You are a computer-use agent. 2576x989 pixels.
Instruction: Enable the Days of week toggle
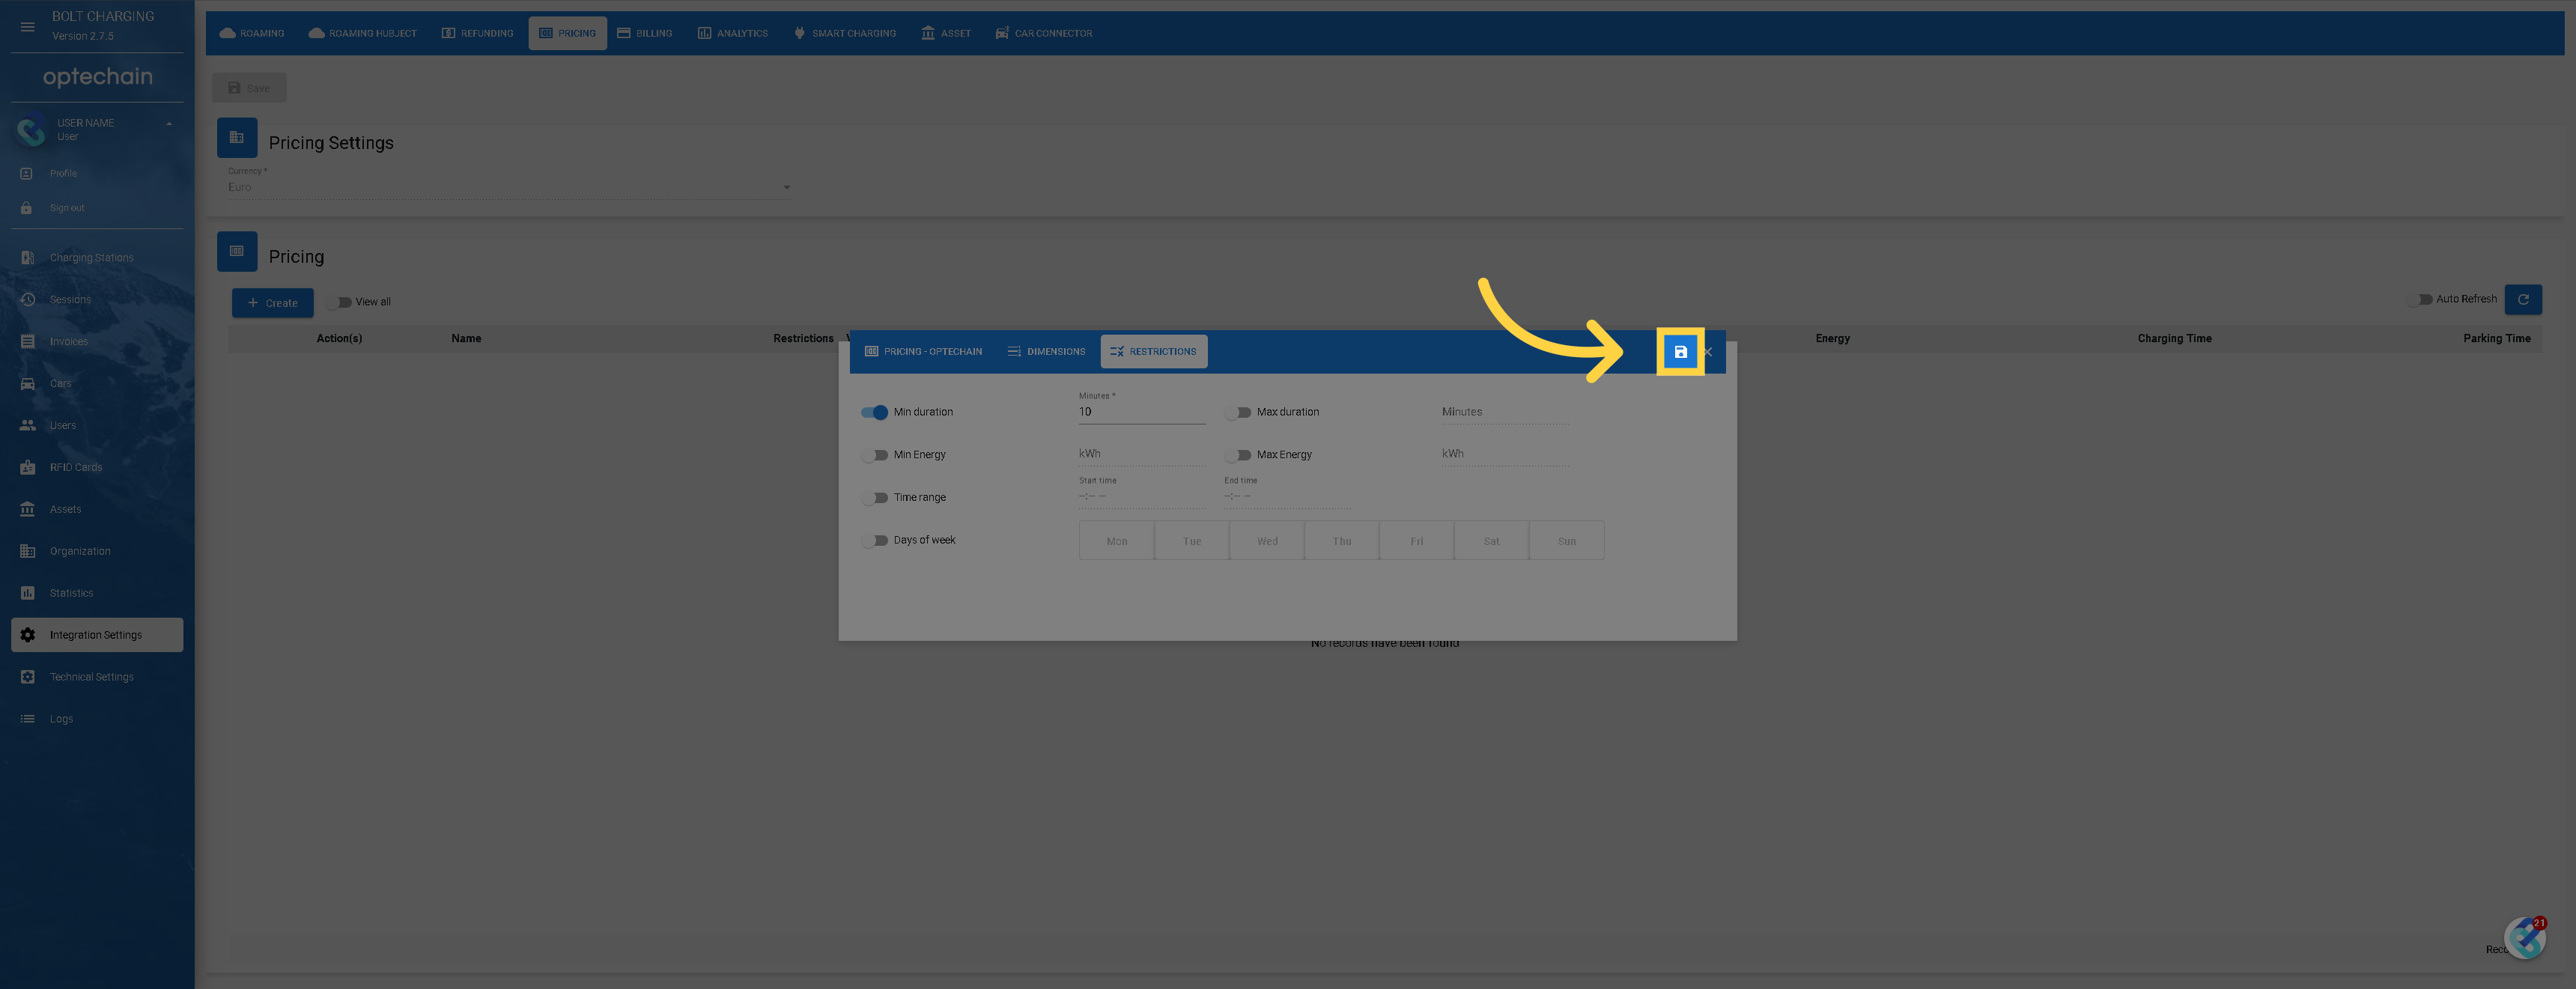coord(876,540)
